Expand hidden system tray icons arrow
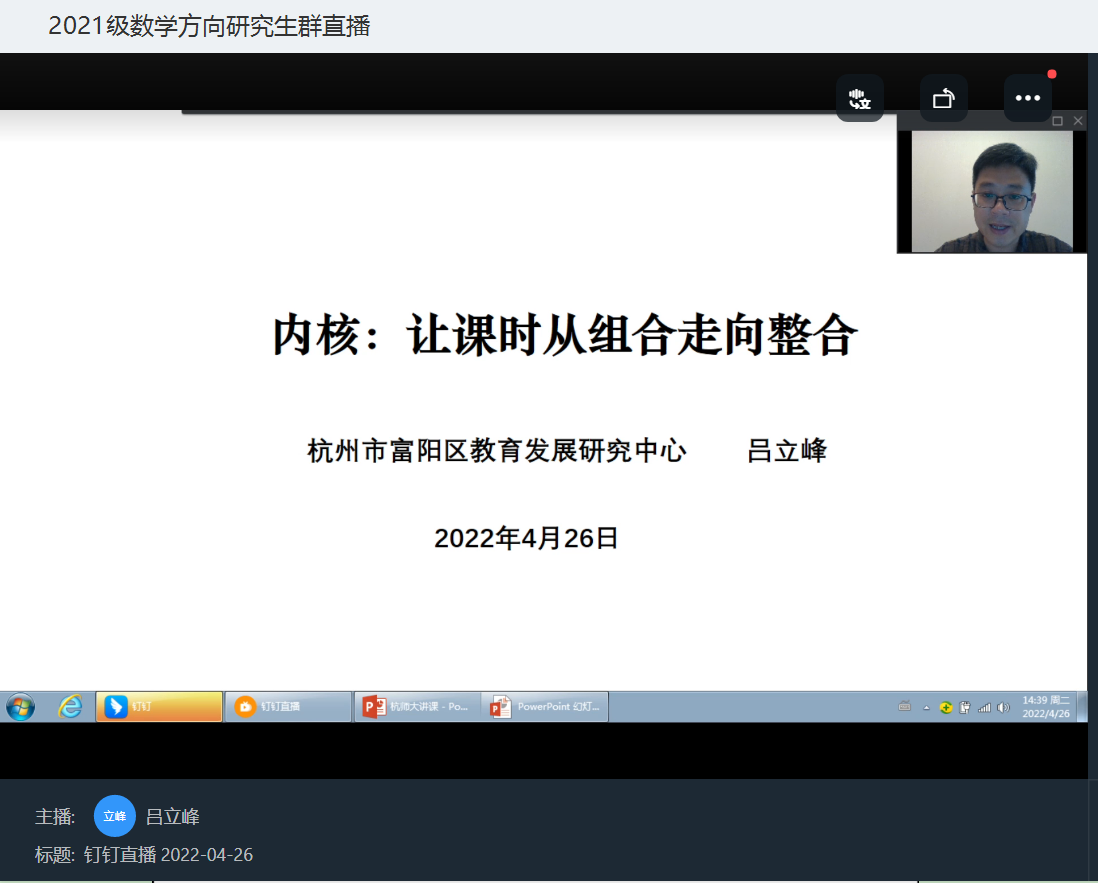 [926, 708]
